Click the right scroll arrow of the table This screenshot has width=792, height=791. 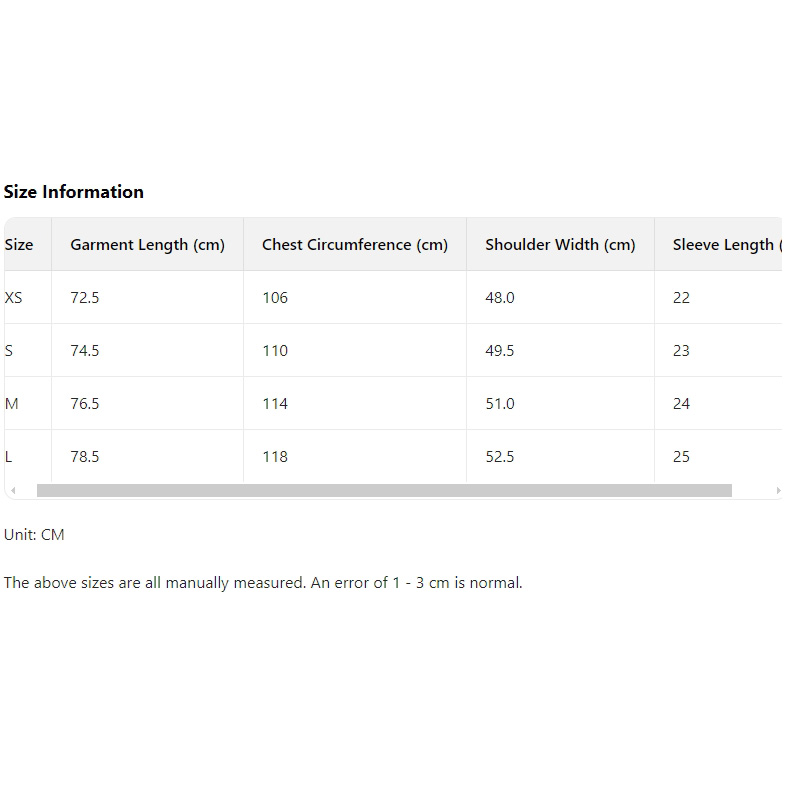coord(778,490)
